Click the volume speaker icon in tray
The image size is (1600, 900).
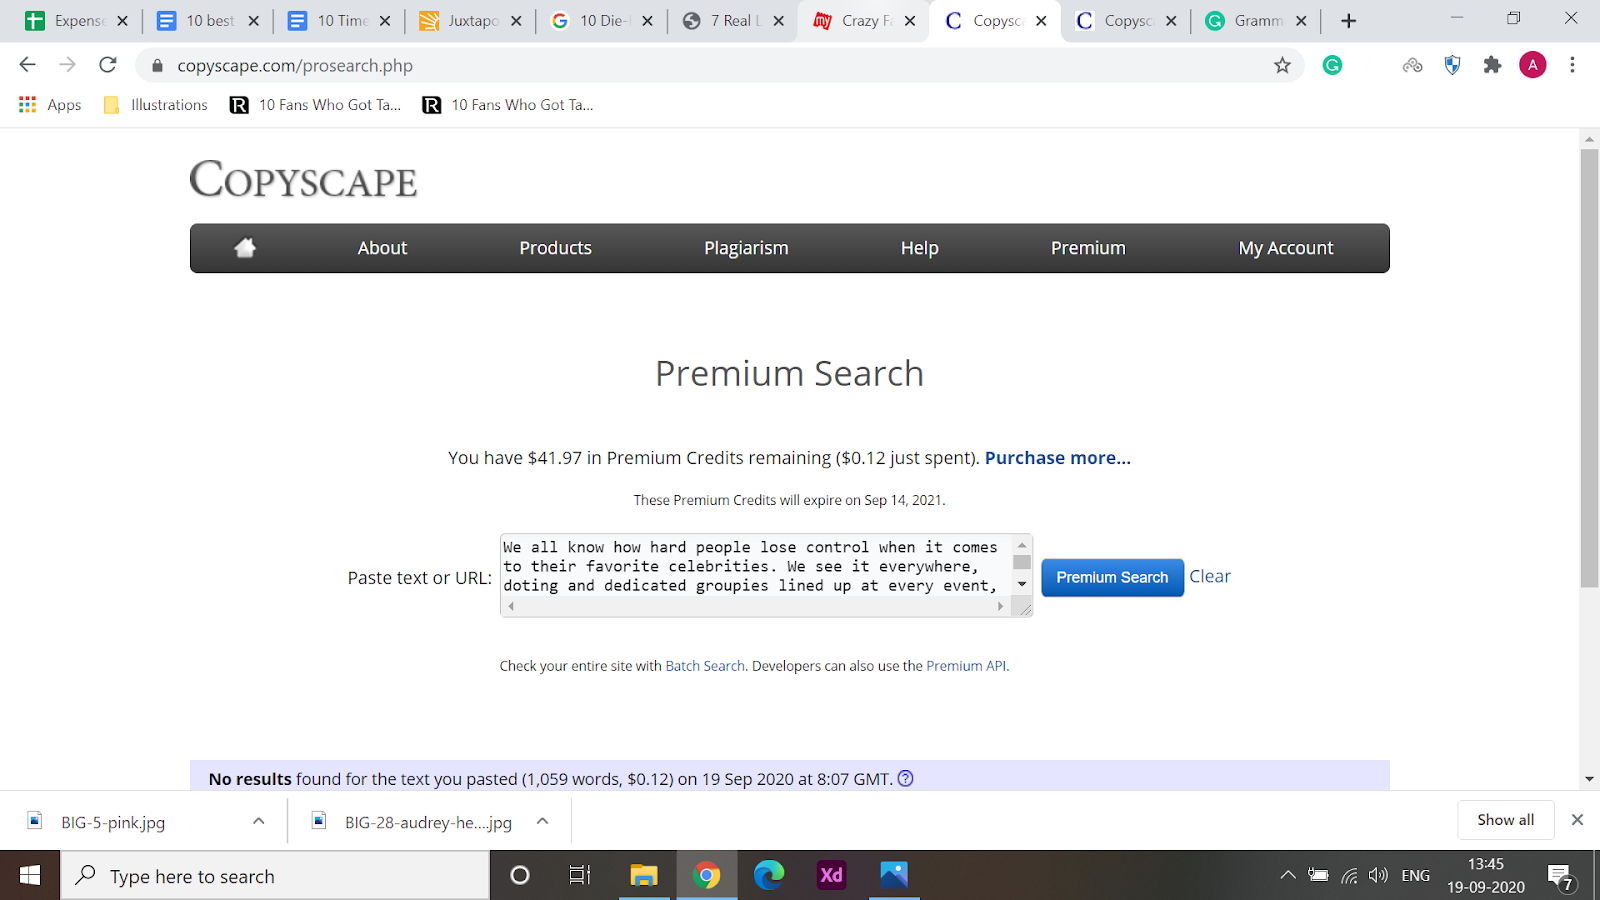click(x=1379, y=876)
